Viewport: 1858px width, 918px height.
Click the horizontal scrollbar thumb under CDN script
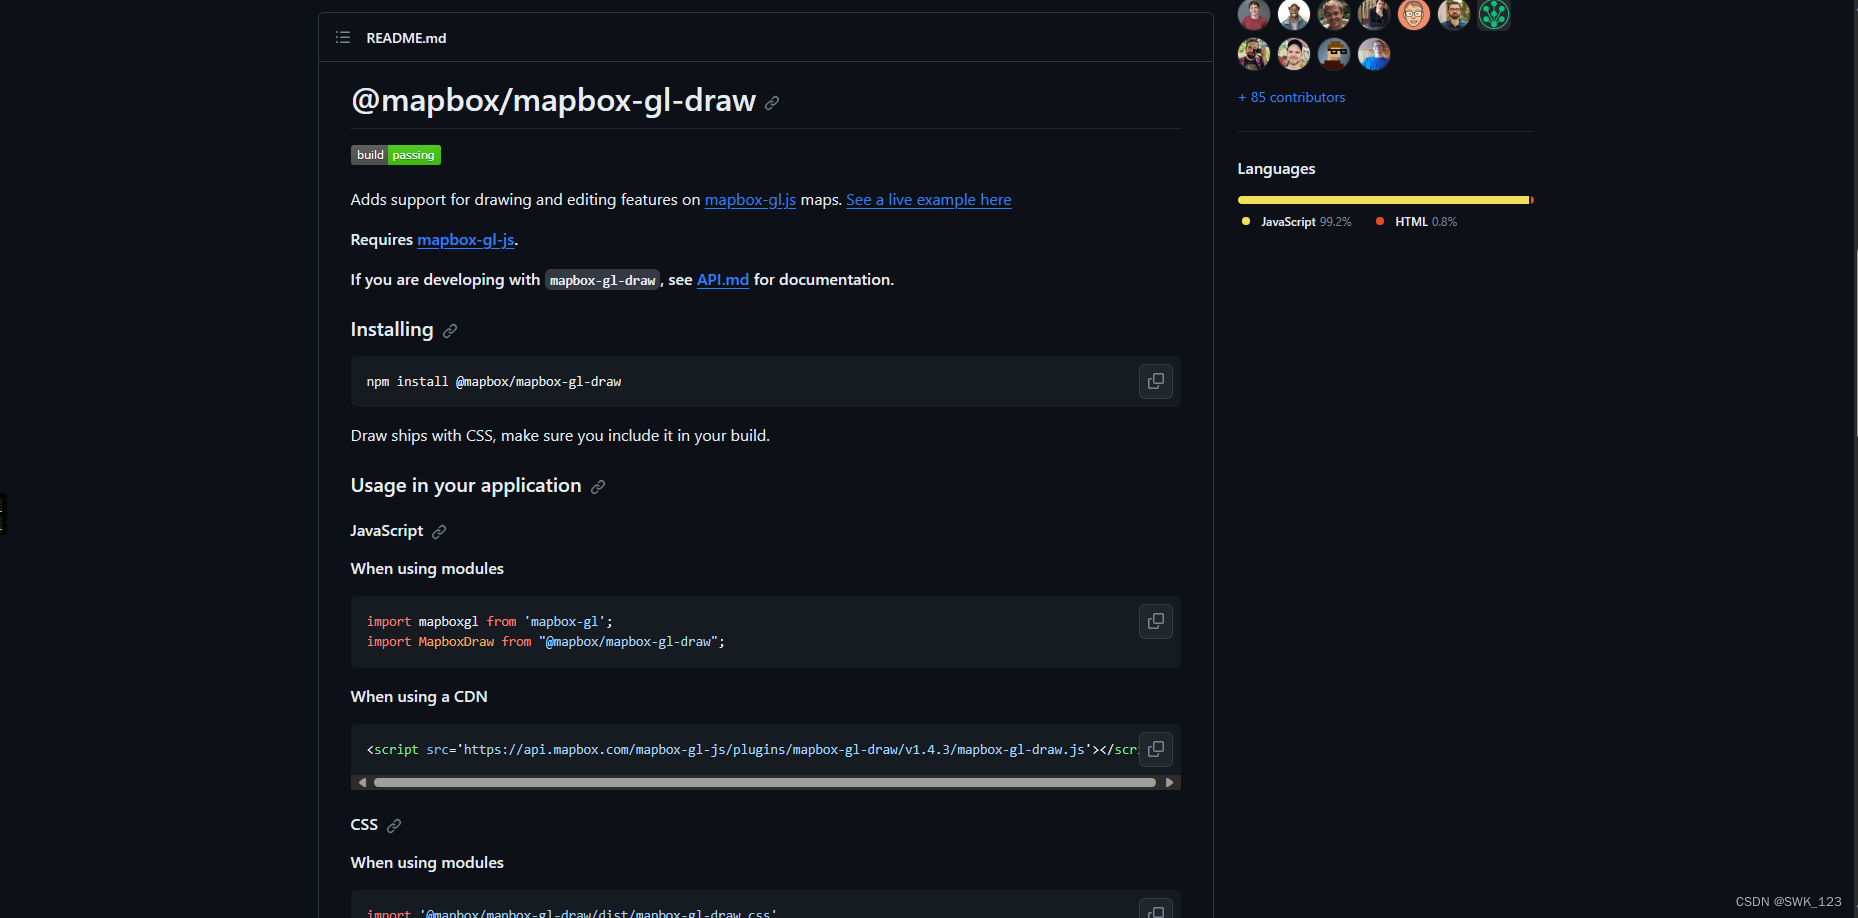click(x=764, y=783)
